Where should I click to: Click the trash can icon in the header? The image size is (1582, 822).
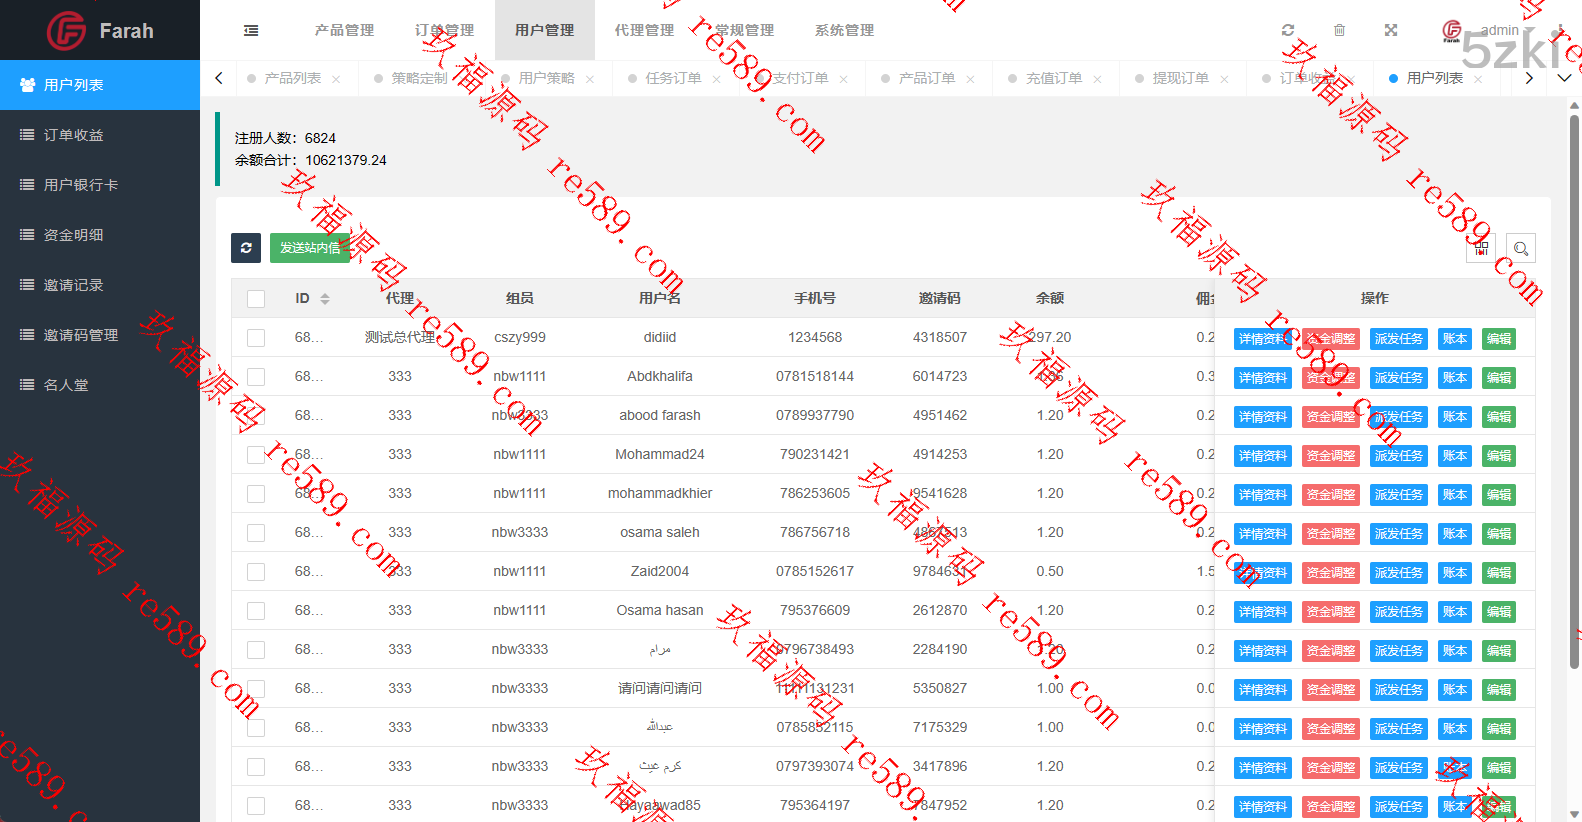coord(1339,30)
